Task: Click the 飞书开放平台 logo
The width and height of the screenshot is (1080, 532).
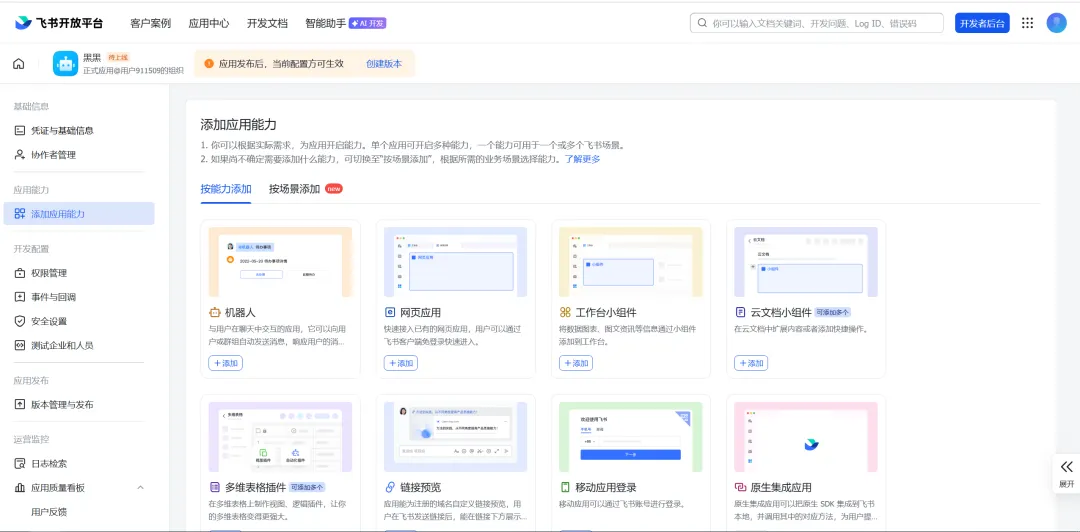Action: [59, 23]
